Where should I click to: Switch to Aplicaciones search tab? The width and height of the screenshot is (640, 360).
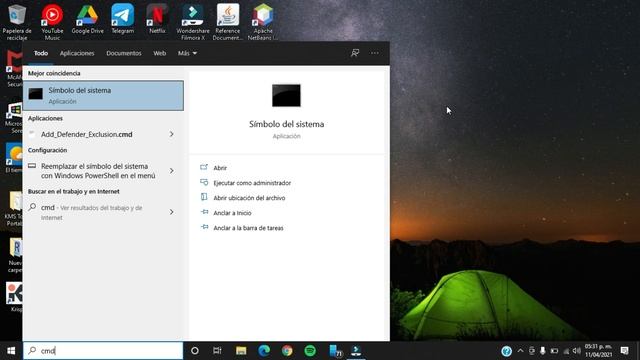click(x=77, y=53)
